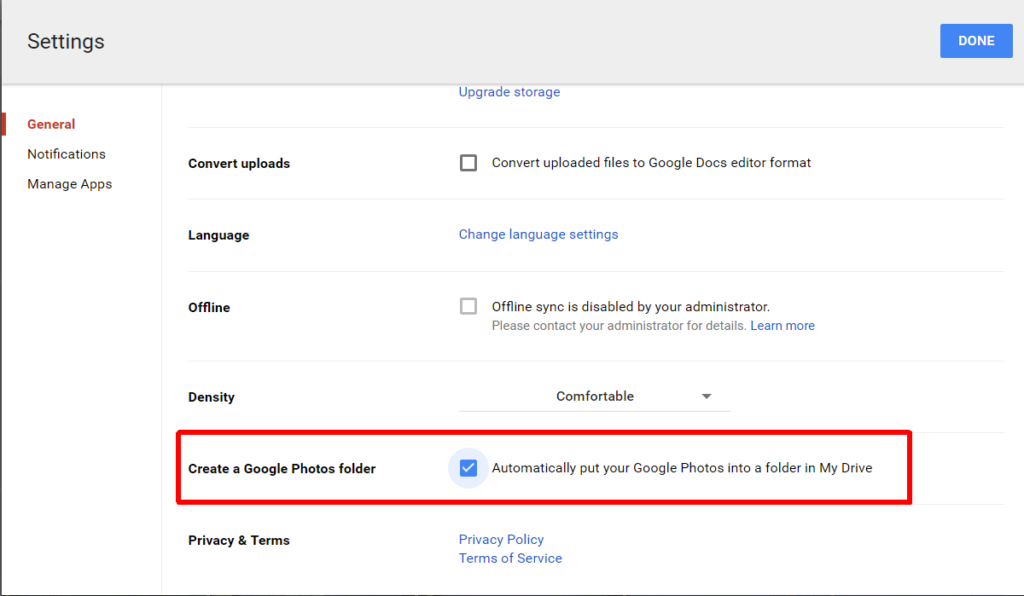Click the Settings title
This screenshot has height=596, width=1024.
click(x=65, y=41)
